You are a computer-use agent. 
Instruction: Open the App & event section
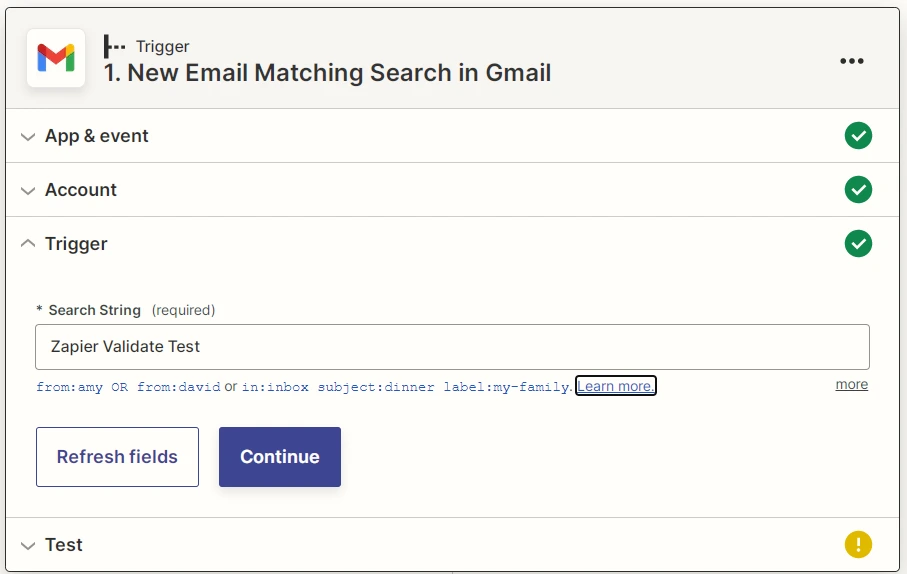tap(97, 136)
